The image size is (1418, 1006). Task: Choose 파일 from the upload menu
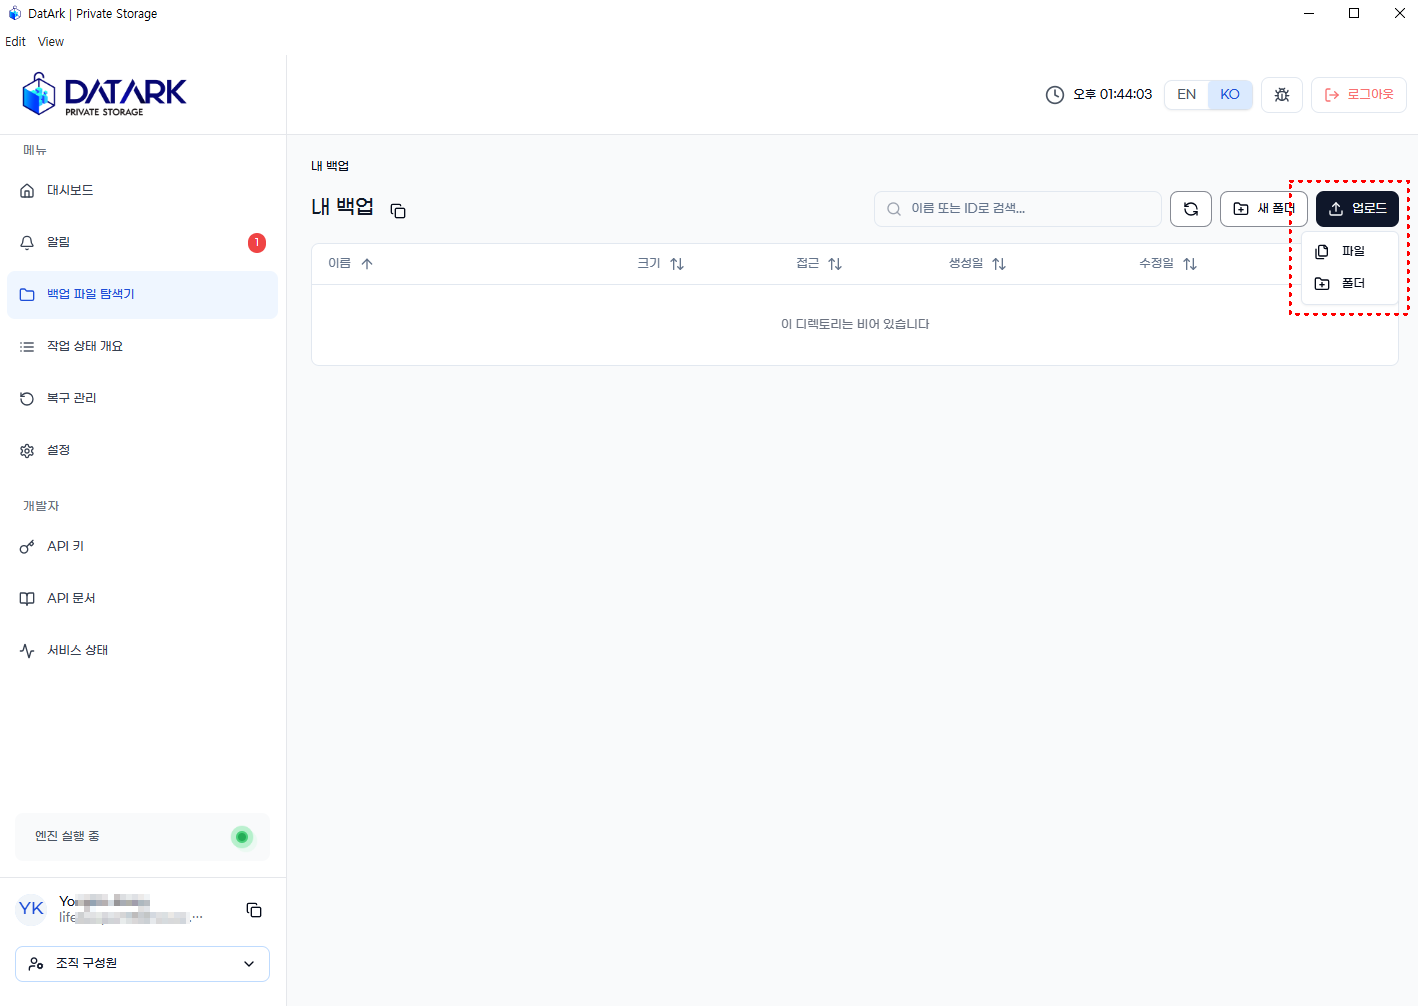[x=1350, y=251]
